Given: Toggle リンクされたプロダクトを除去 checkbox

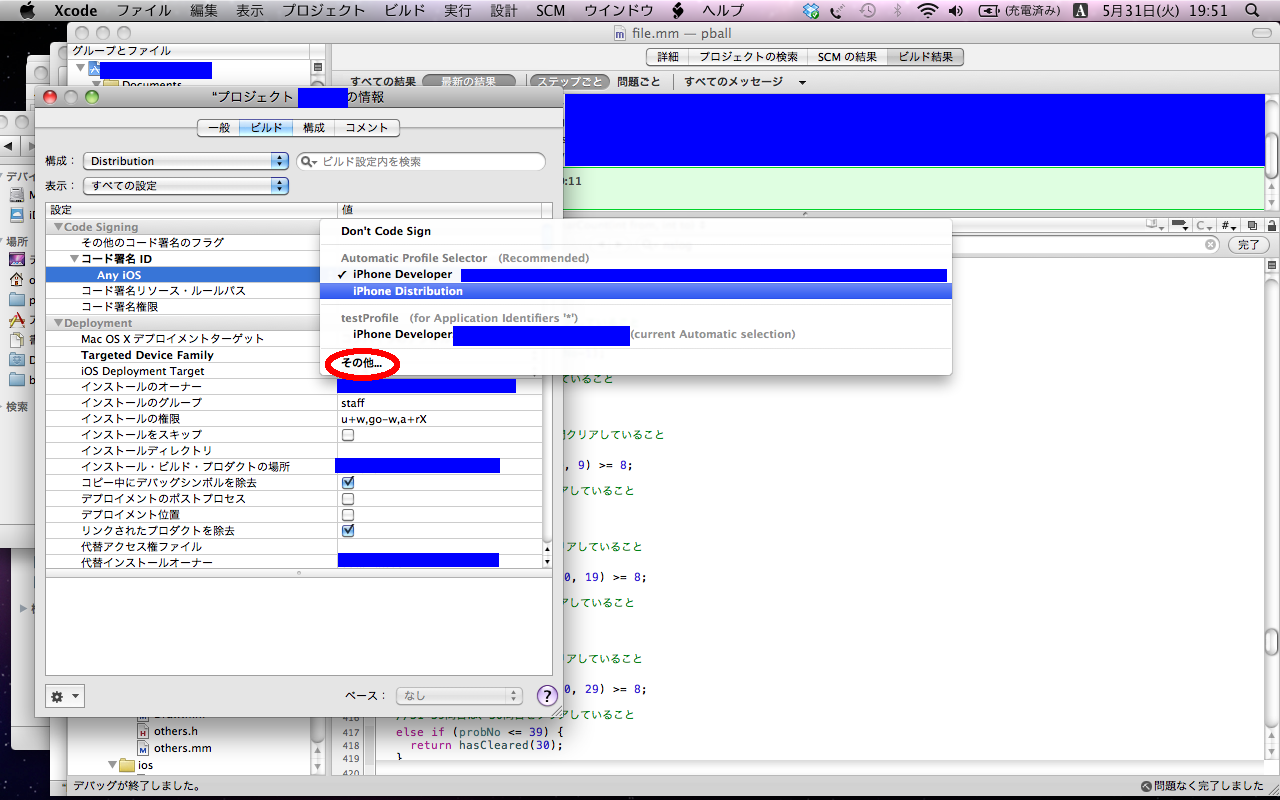Looking at the screenshot, I should (x=348, y=531).
